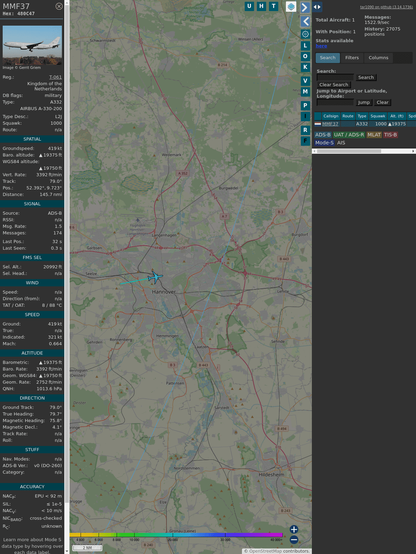This screenshot has height=554, width=416.
Task: Sort table by Type column header
Action: point(362,116)
